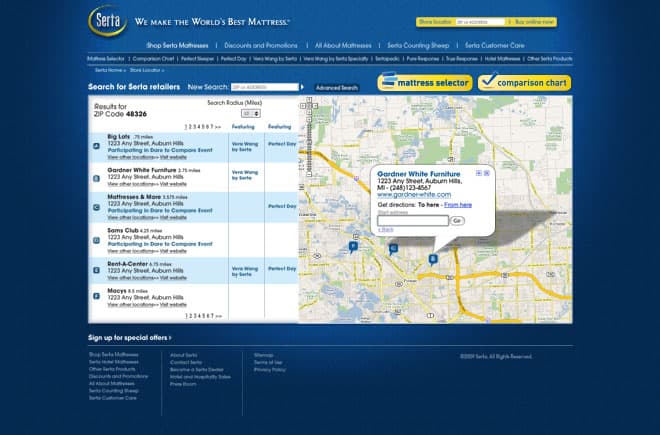This screenshot has height=435, width=660.
Task: Select marker B icon beside Gardner White Furniture
Action: 96,179
